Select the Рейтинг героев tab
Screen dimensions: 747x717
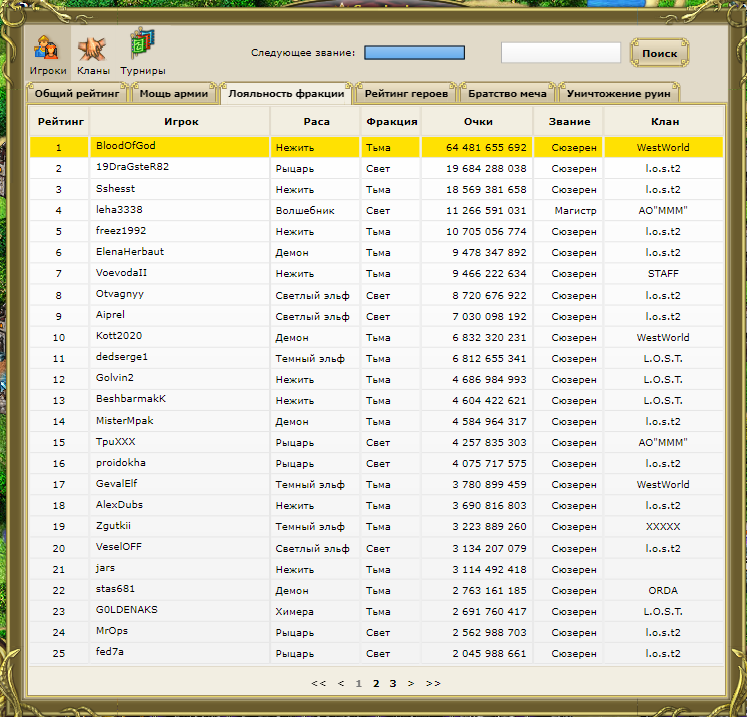click(x=406, y=93)
